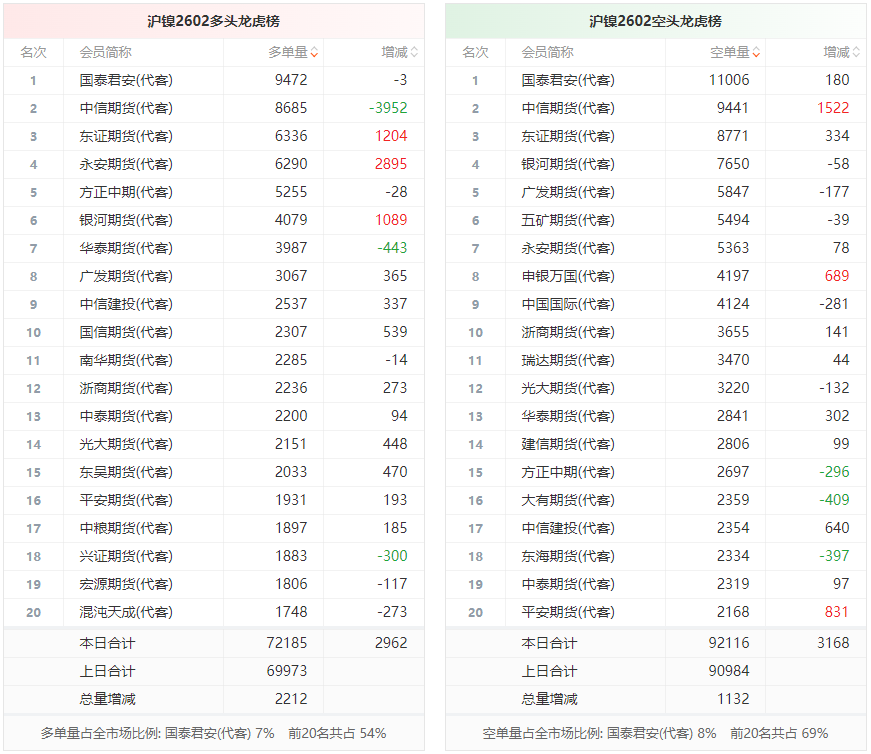Select 国泰君安(代客) in long table row 1
This screenshot has width=871, height=754.
click(x=126, y=80)
